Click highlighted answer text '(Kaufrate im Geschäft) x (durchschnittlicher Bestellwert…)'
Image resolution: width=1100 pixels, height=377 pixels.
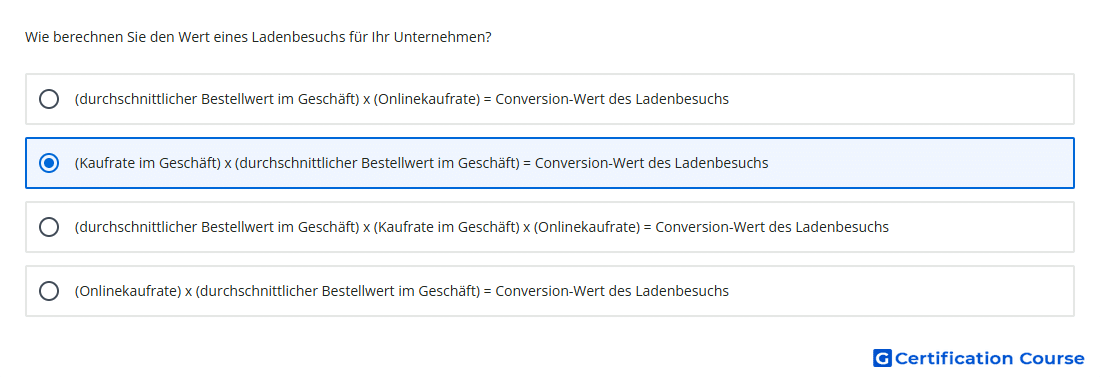tap(421, 163)
